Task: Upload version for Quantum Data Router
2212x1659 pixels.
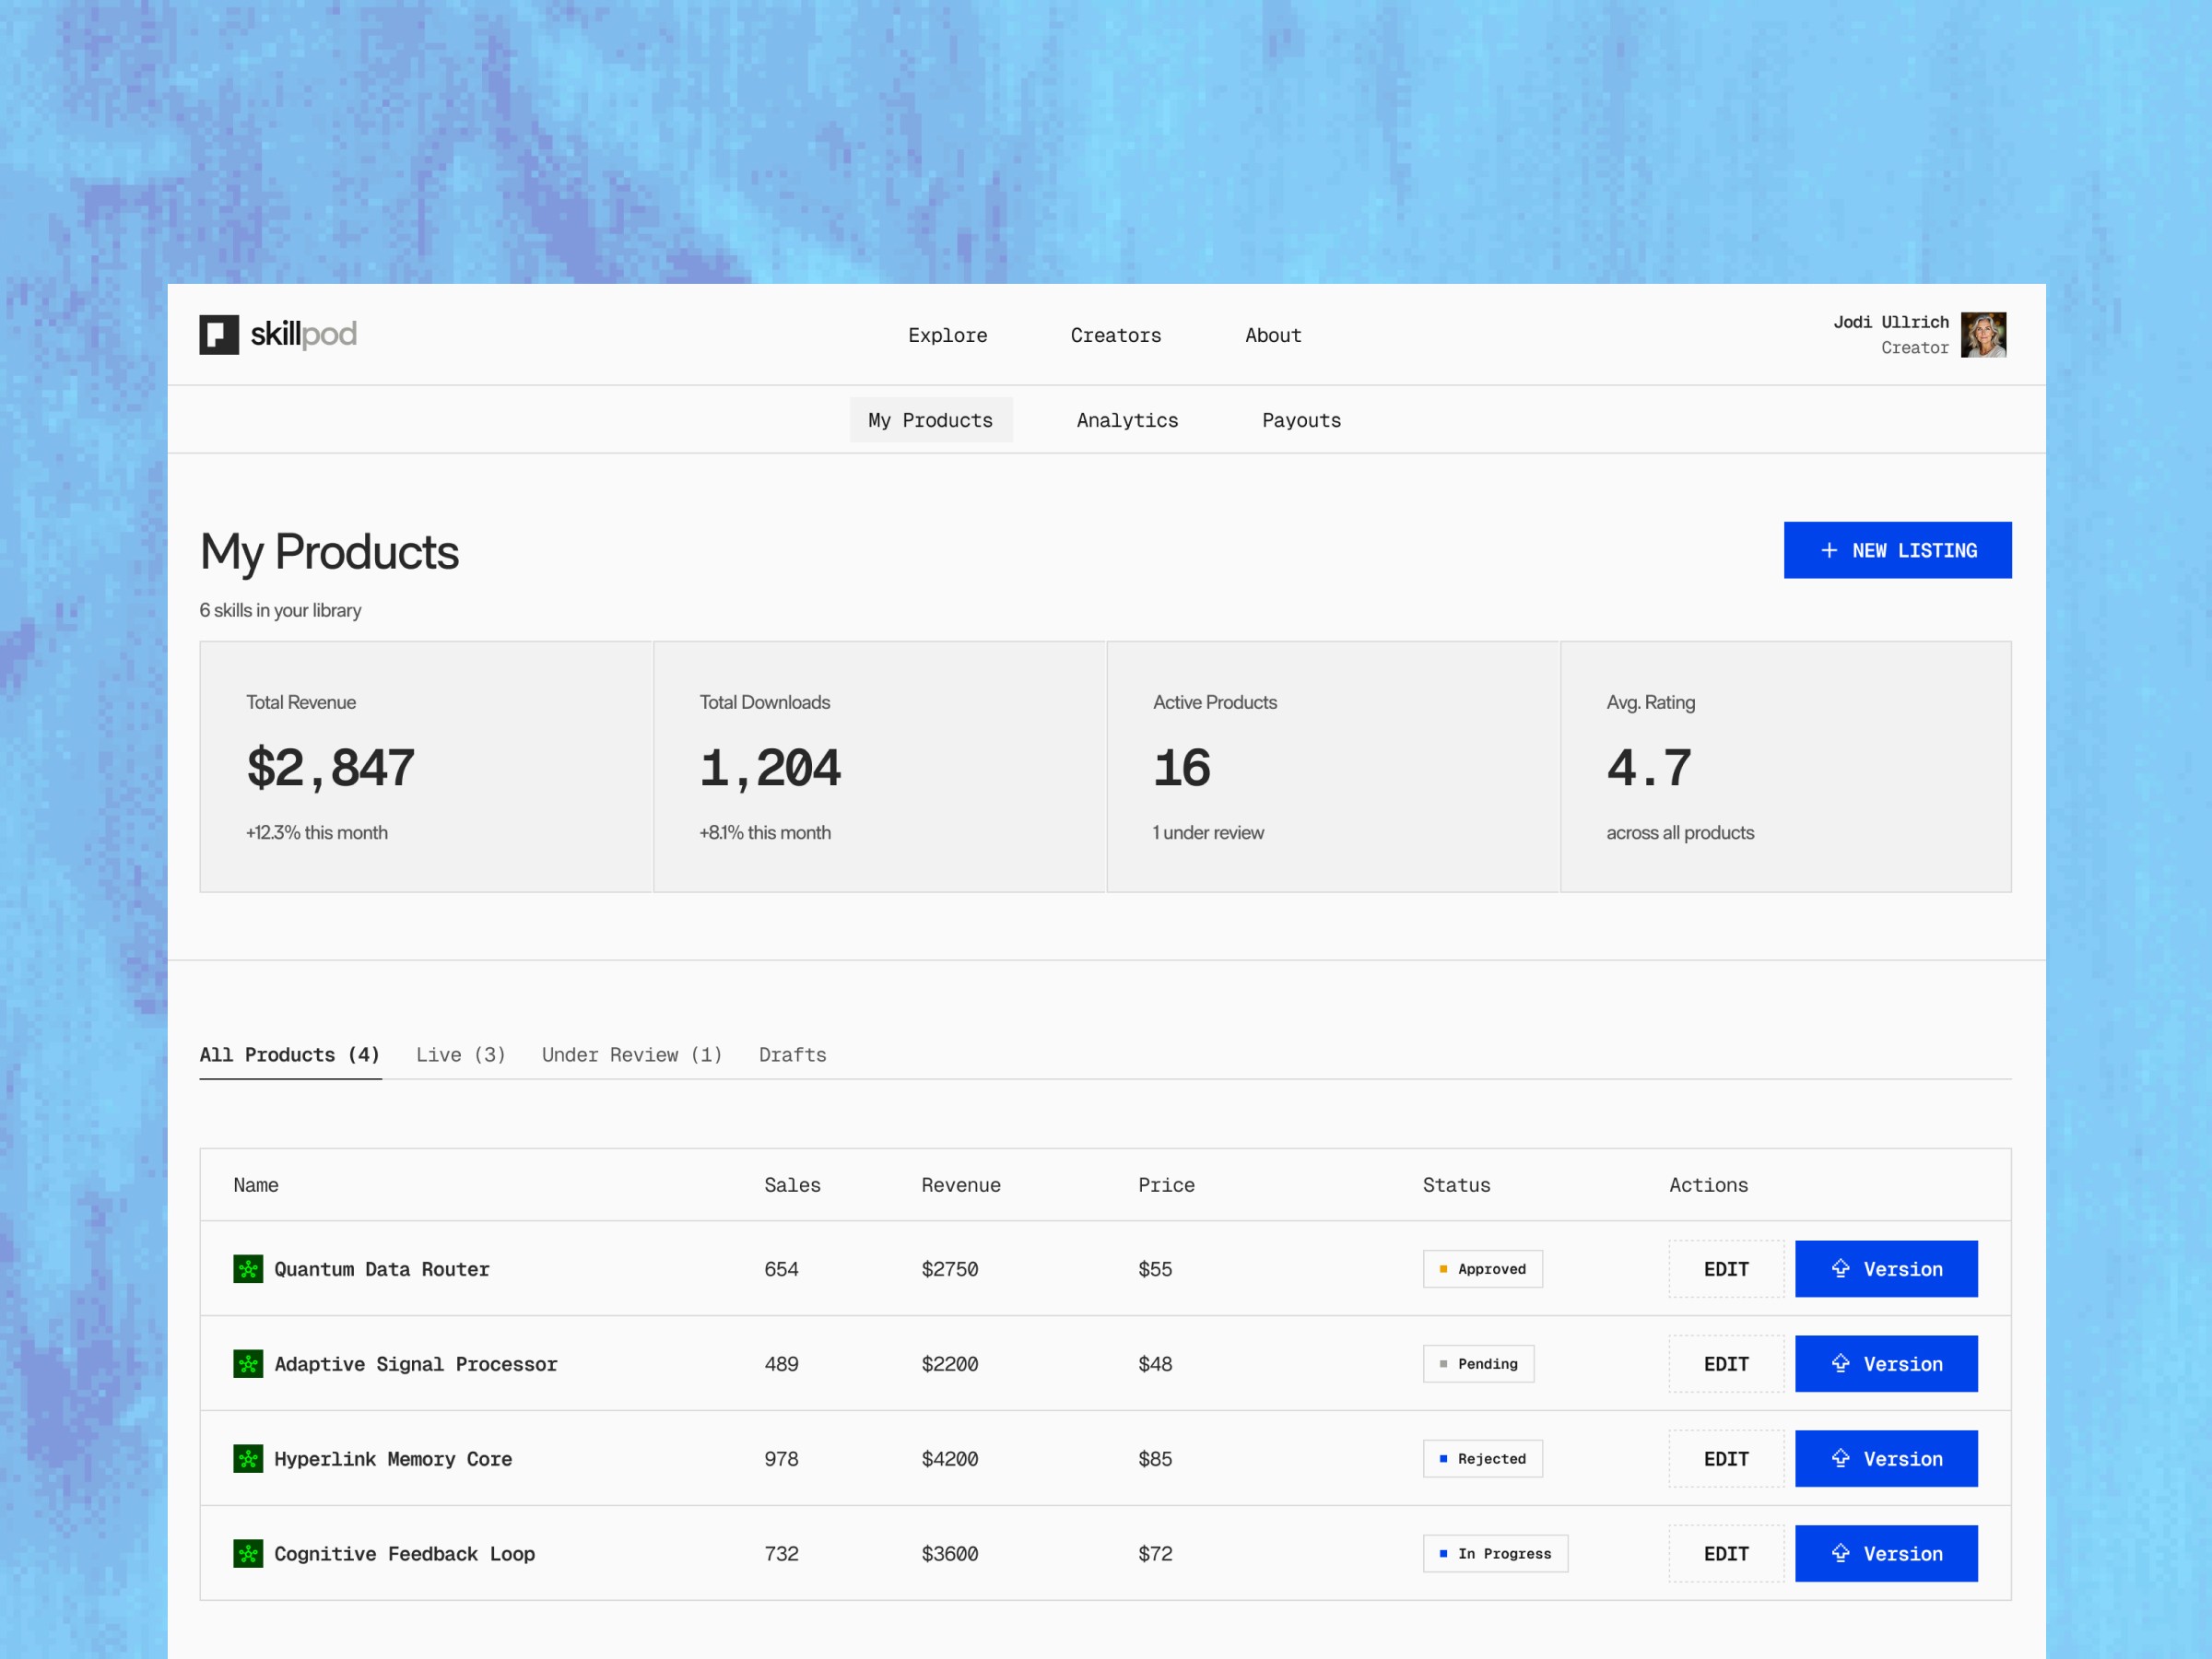Action: click(1885, 1269)
